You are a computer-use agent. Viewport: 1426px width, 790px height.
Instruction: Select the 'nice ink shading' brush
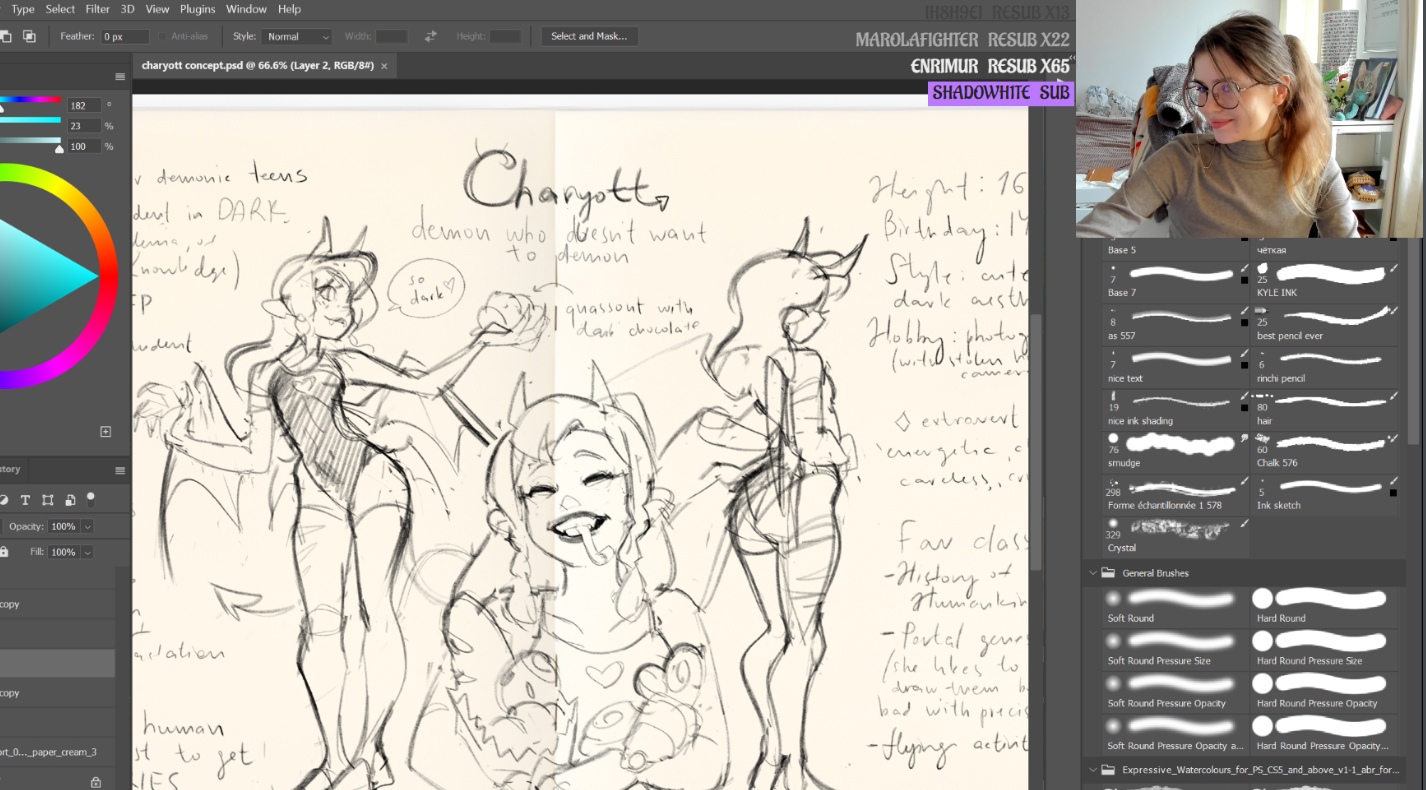click(1177, 409)
